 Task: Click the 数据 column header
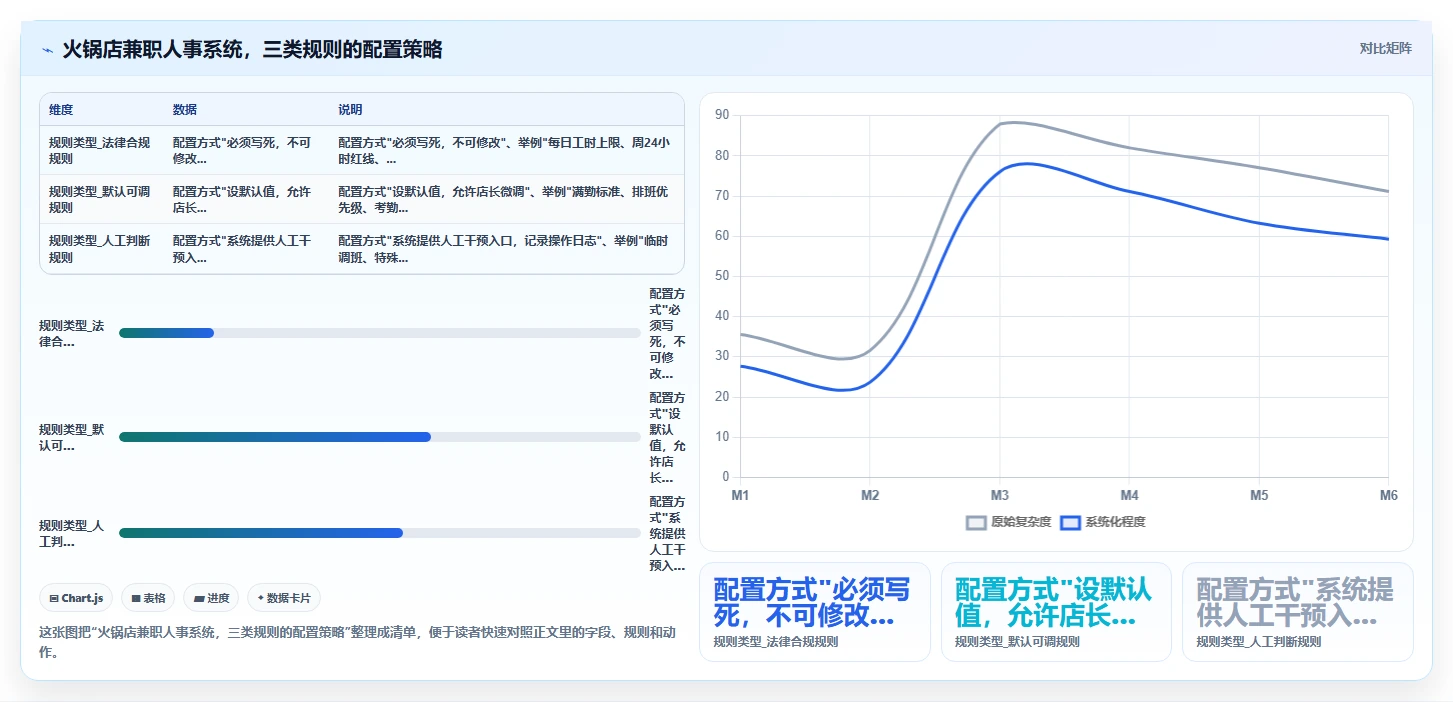click(x=184, y=109)
